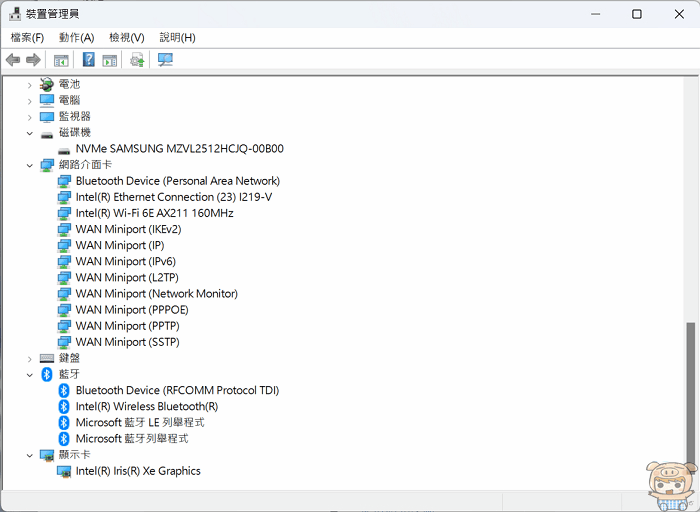The height and width of the screenshot is (512, 700).
Task: Click icon of Intel Wi-Fi 6E AX211 adapter
Action: pos(64,213)
